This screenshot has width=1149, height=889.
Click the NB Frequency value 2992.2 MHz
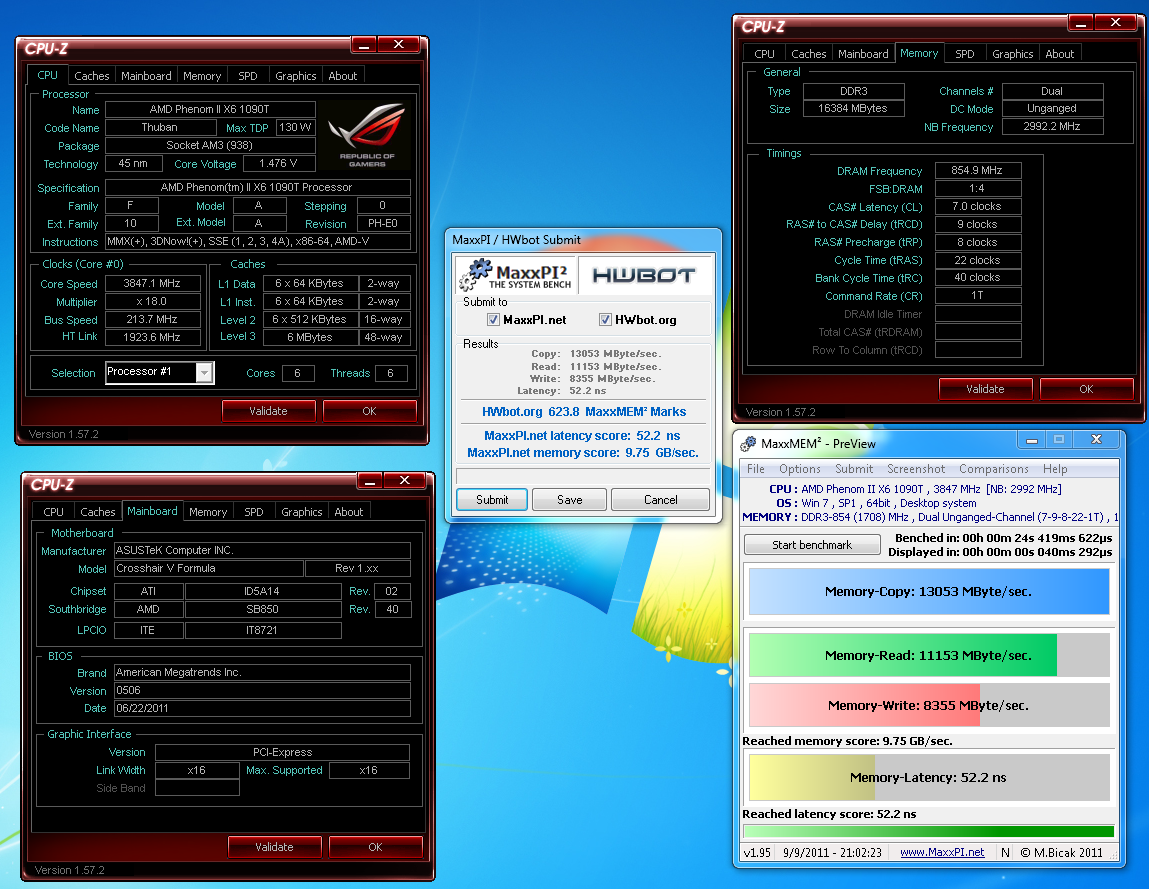coord(1052,126)
